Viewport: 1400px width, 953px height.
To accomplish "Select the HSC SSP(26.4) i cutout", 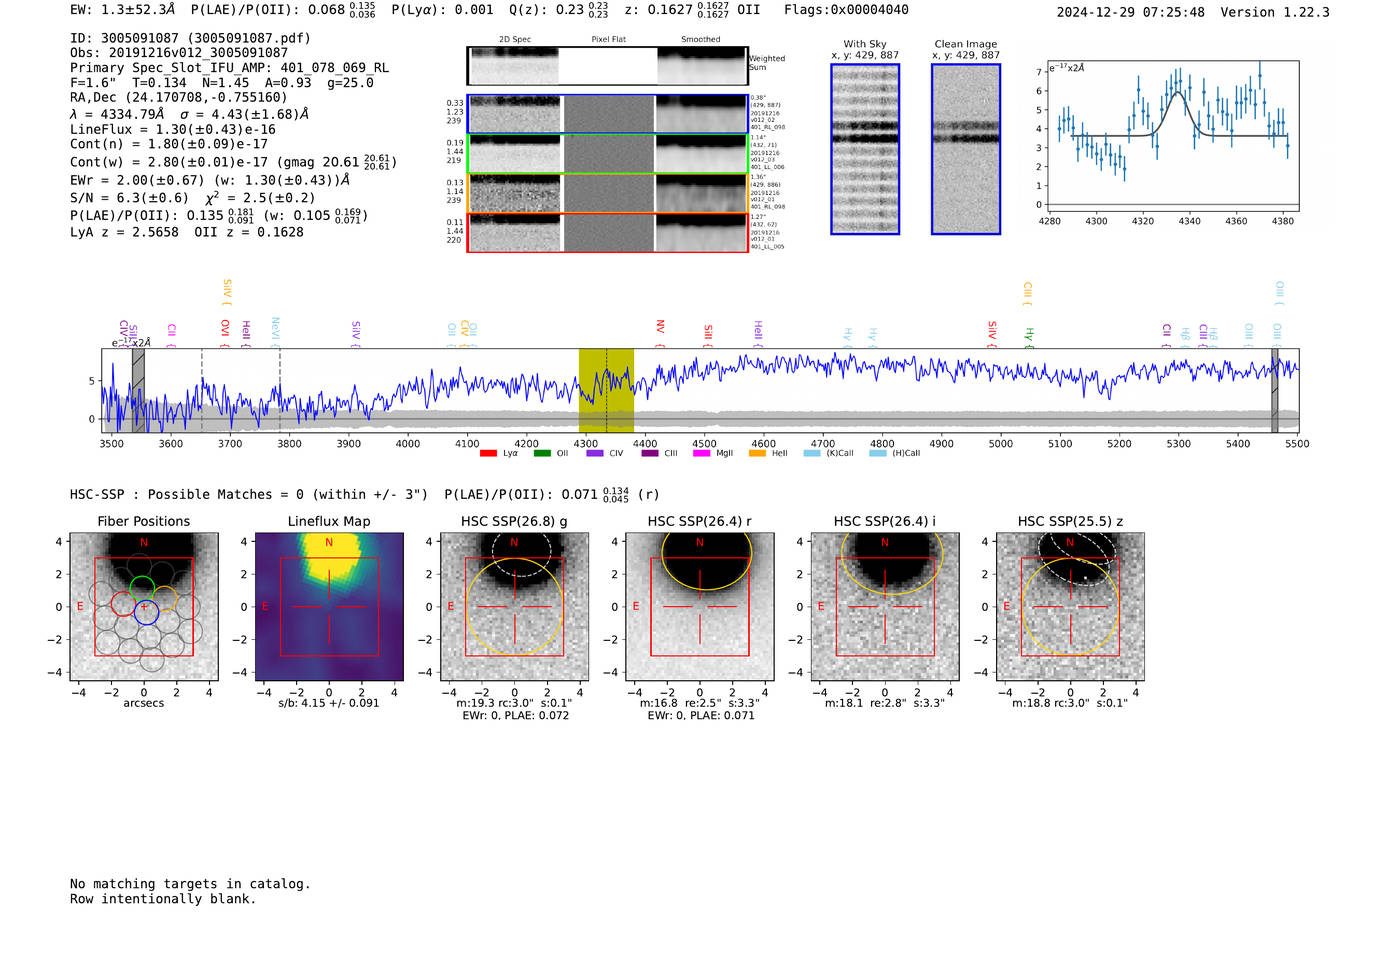I will tap(885, 606).
